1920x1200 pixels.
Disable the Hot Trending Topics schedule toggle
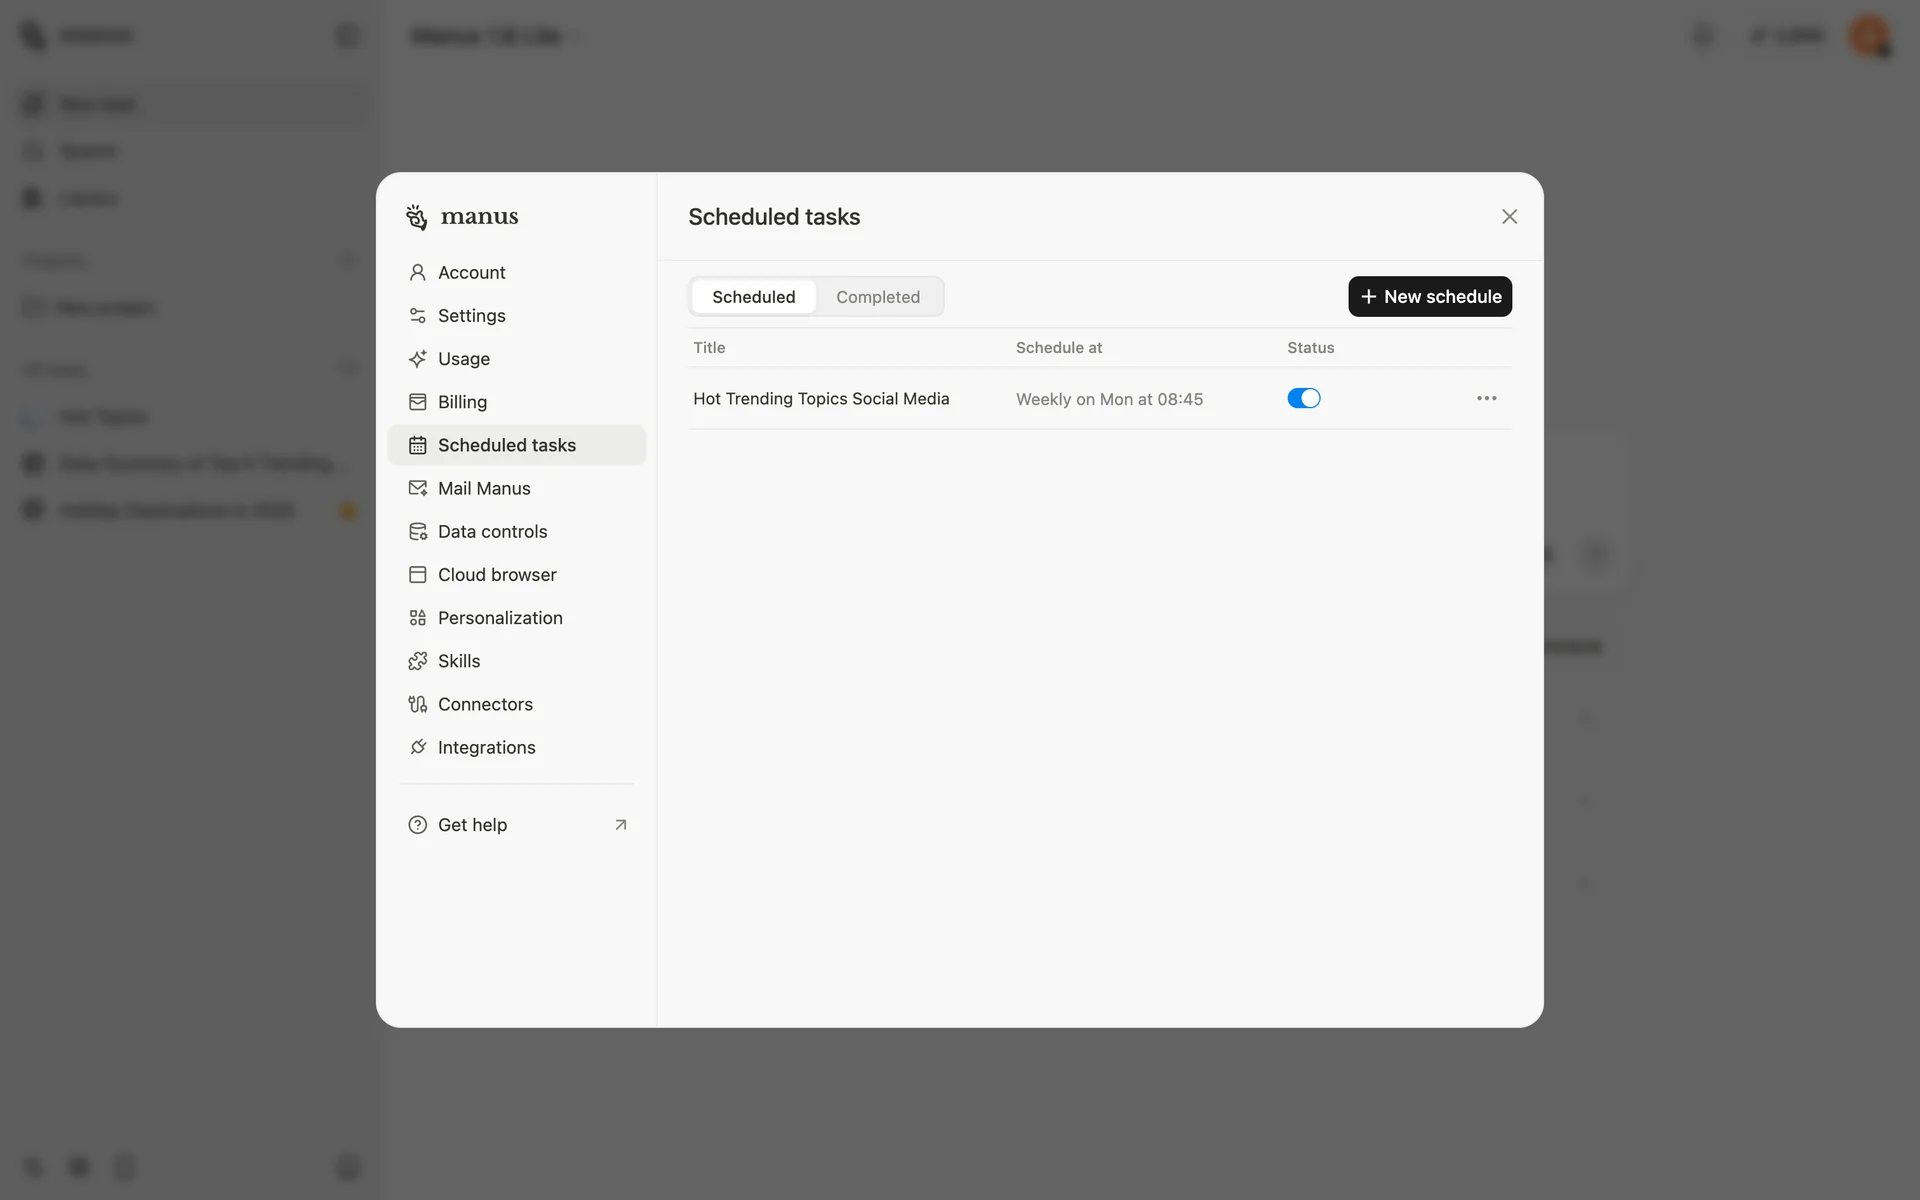(1303, 398)
